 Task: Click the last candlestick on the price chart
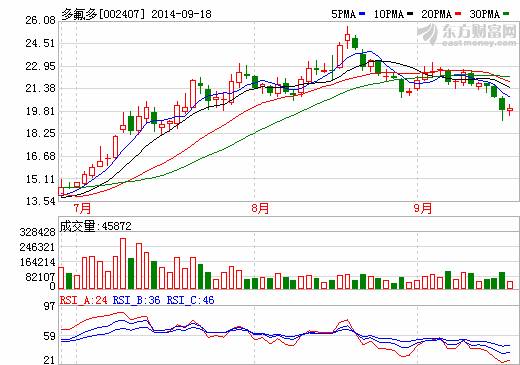click(x=510, y=109)
